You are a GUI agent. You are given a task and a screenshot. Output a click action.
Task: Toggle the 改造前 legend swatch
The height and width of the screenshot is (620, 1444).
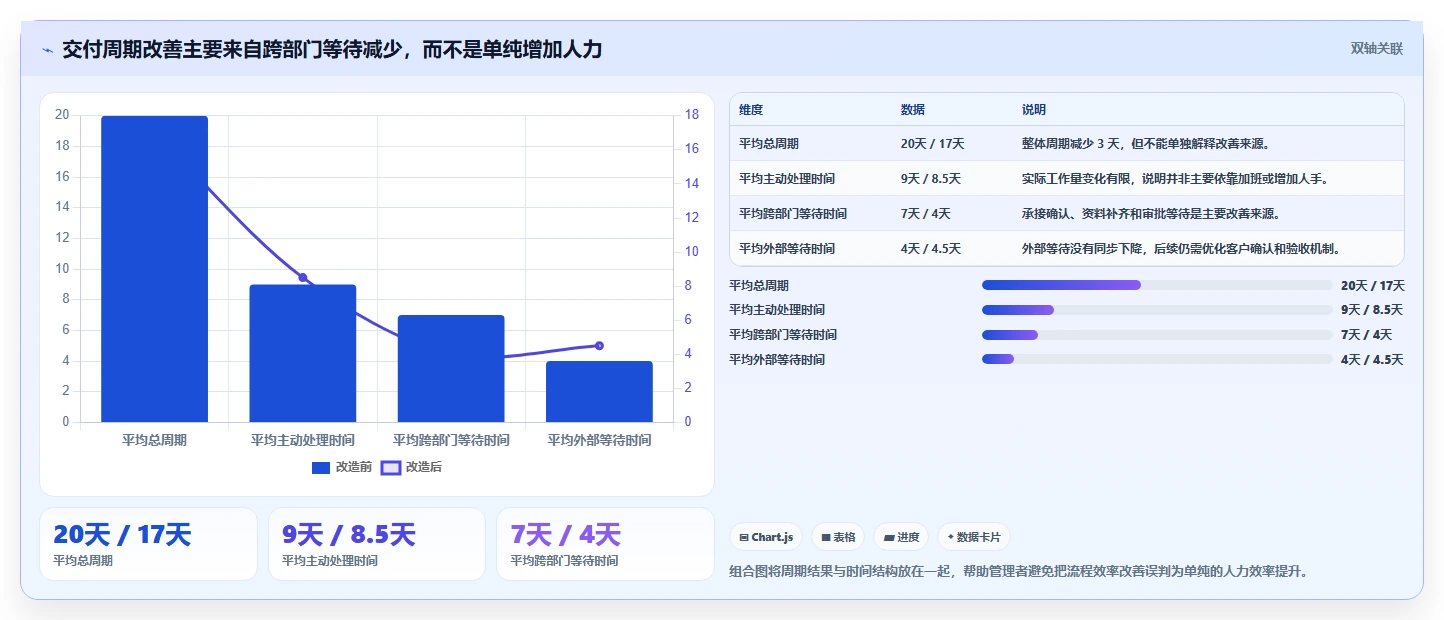click(x=321, y=467)
